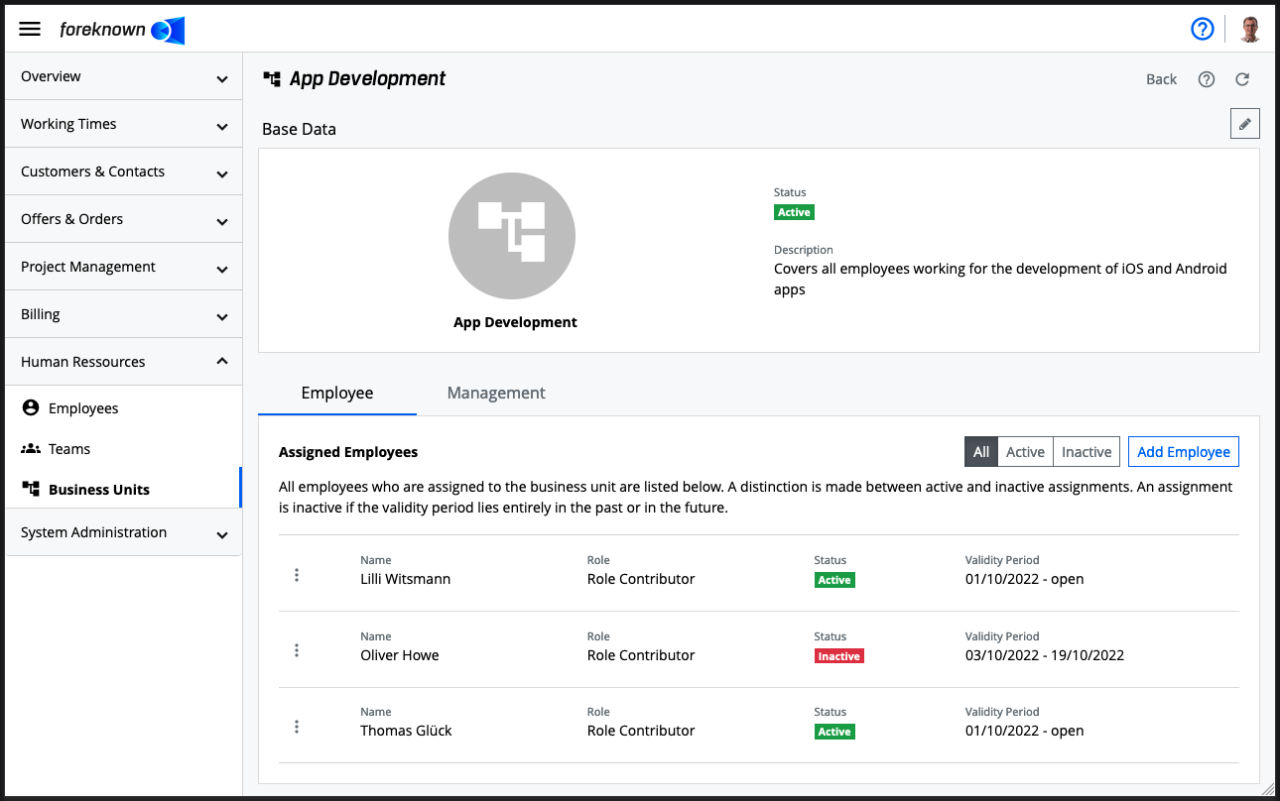Click the pencil edit icon for Base Data

(1244, 124)
